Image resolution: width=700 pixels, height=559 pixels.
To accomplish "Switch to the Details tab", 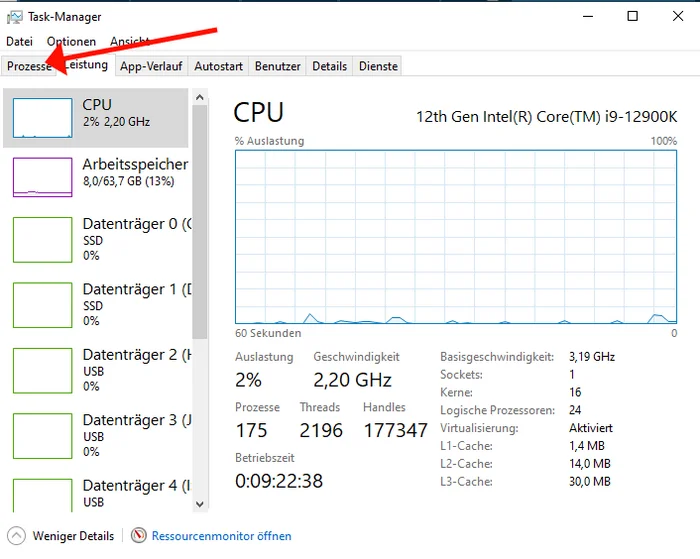I will coord(329,66).
